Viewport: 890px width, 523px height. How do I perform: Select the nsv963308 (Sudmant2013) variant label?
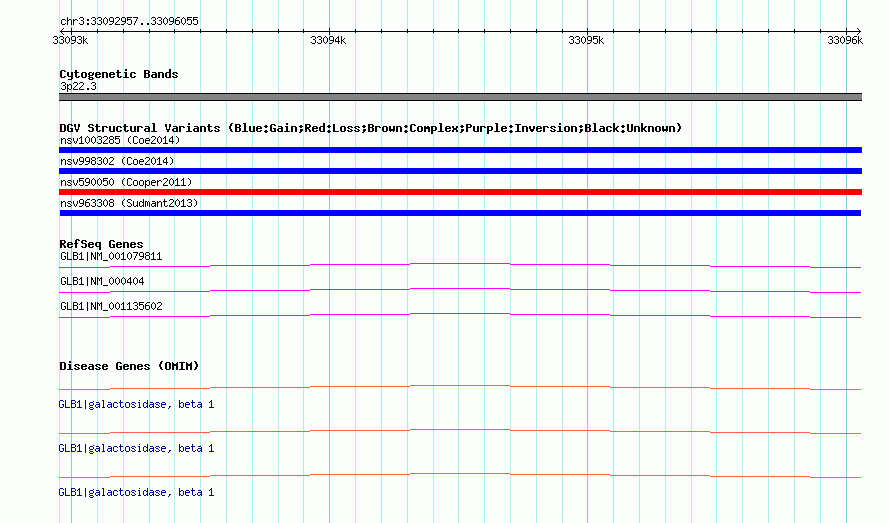tap(129, 203)
